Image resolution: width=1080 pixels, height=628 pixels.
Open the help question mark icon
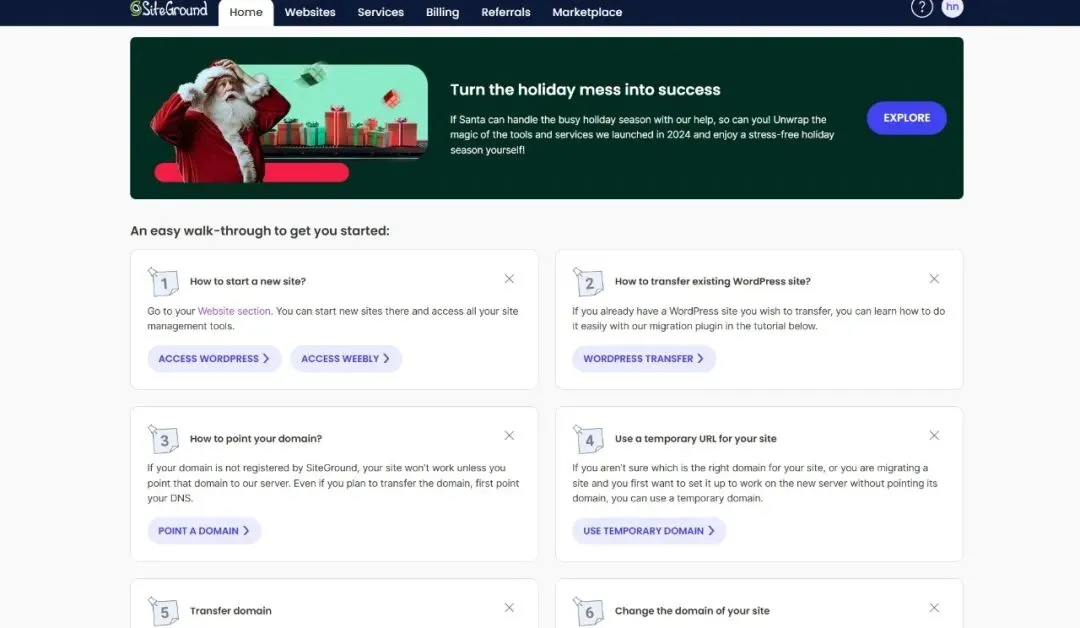tap(922, 8)
